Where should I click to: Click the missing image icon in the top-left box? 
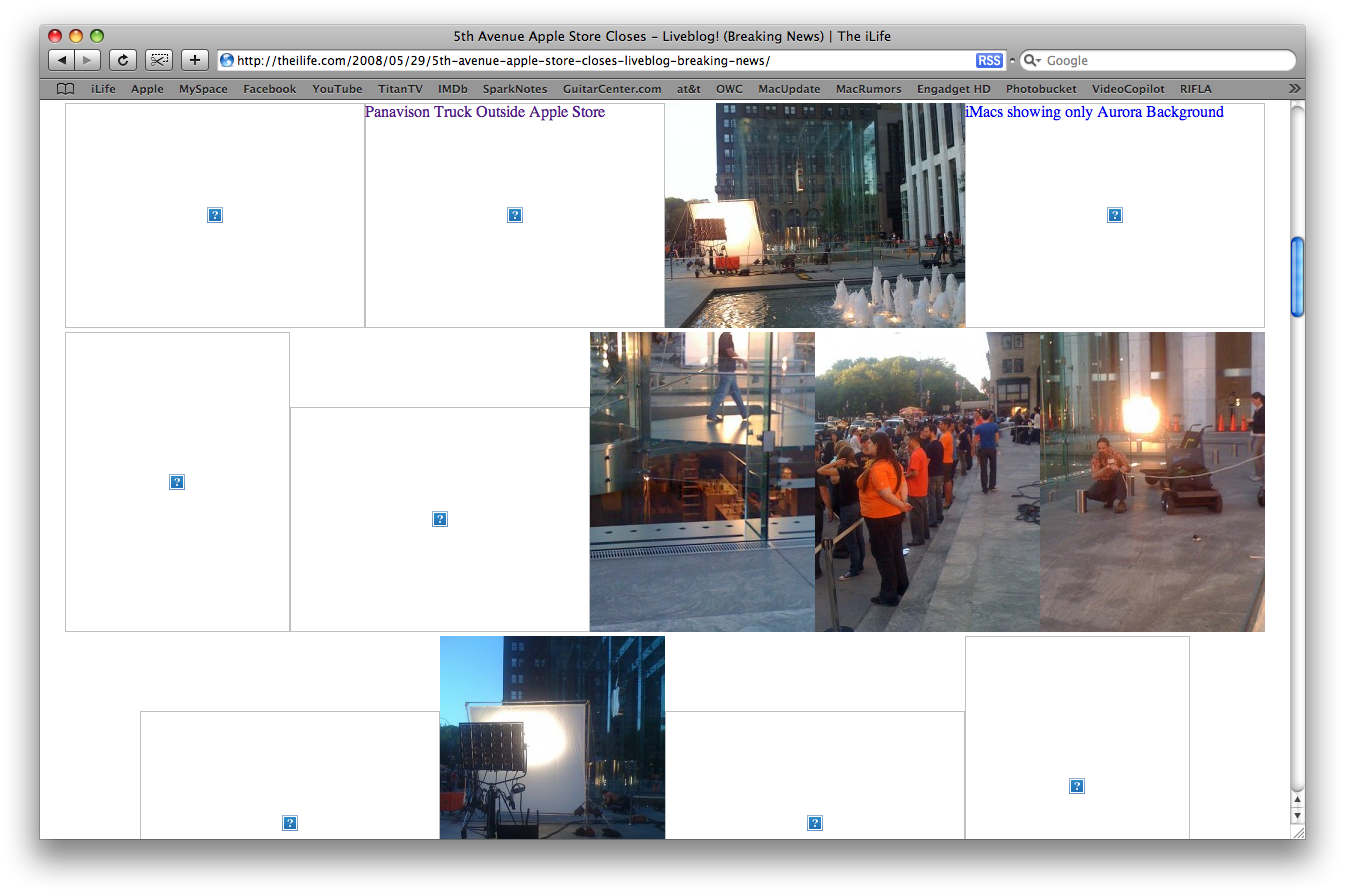(x=215, y=215)
